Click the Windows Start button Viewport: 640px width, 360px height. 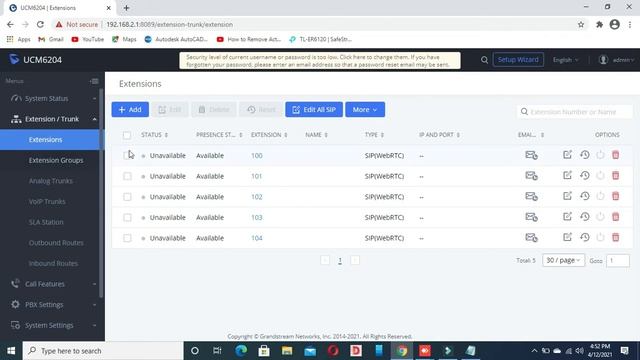pyautogui.click(x=11, y=351)
